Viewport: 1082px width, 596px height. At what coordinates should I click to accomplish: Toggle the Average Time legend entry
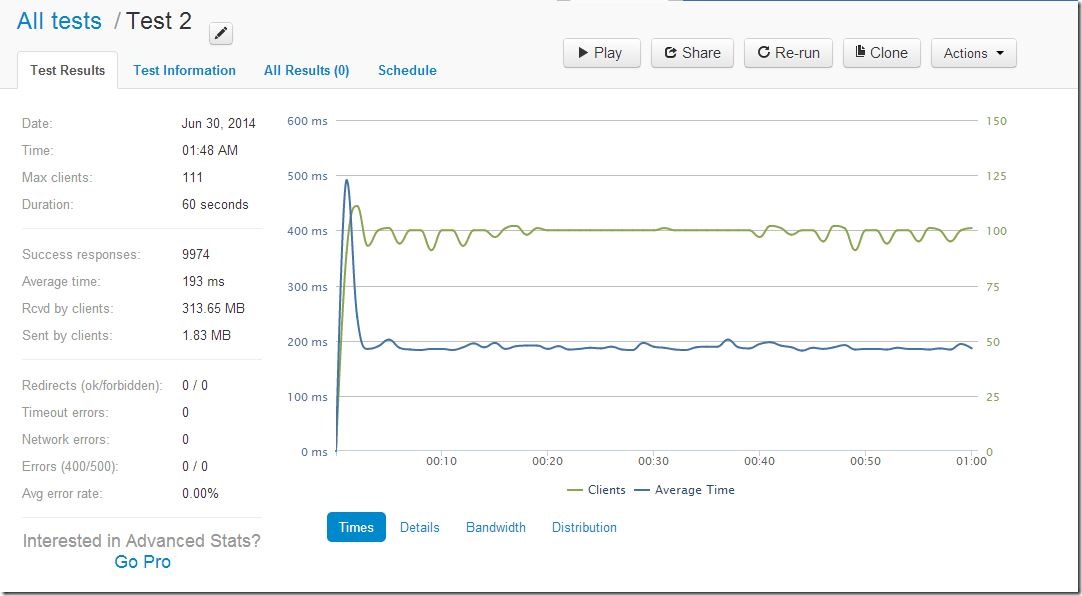tap(685, 490)
